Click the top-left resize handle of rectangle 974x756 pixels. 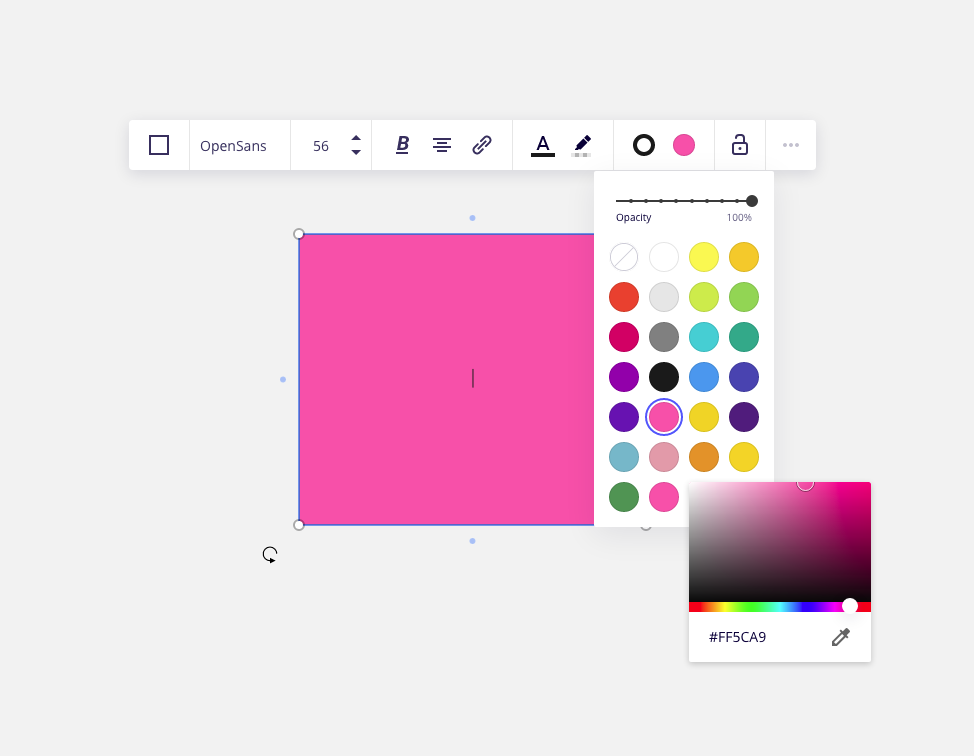299,234
